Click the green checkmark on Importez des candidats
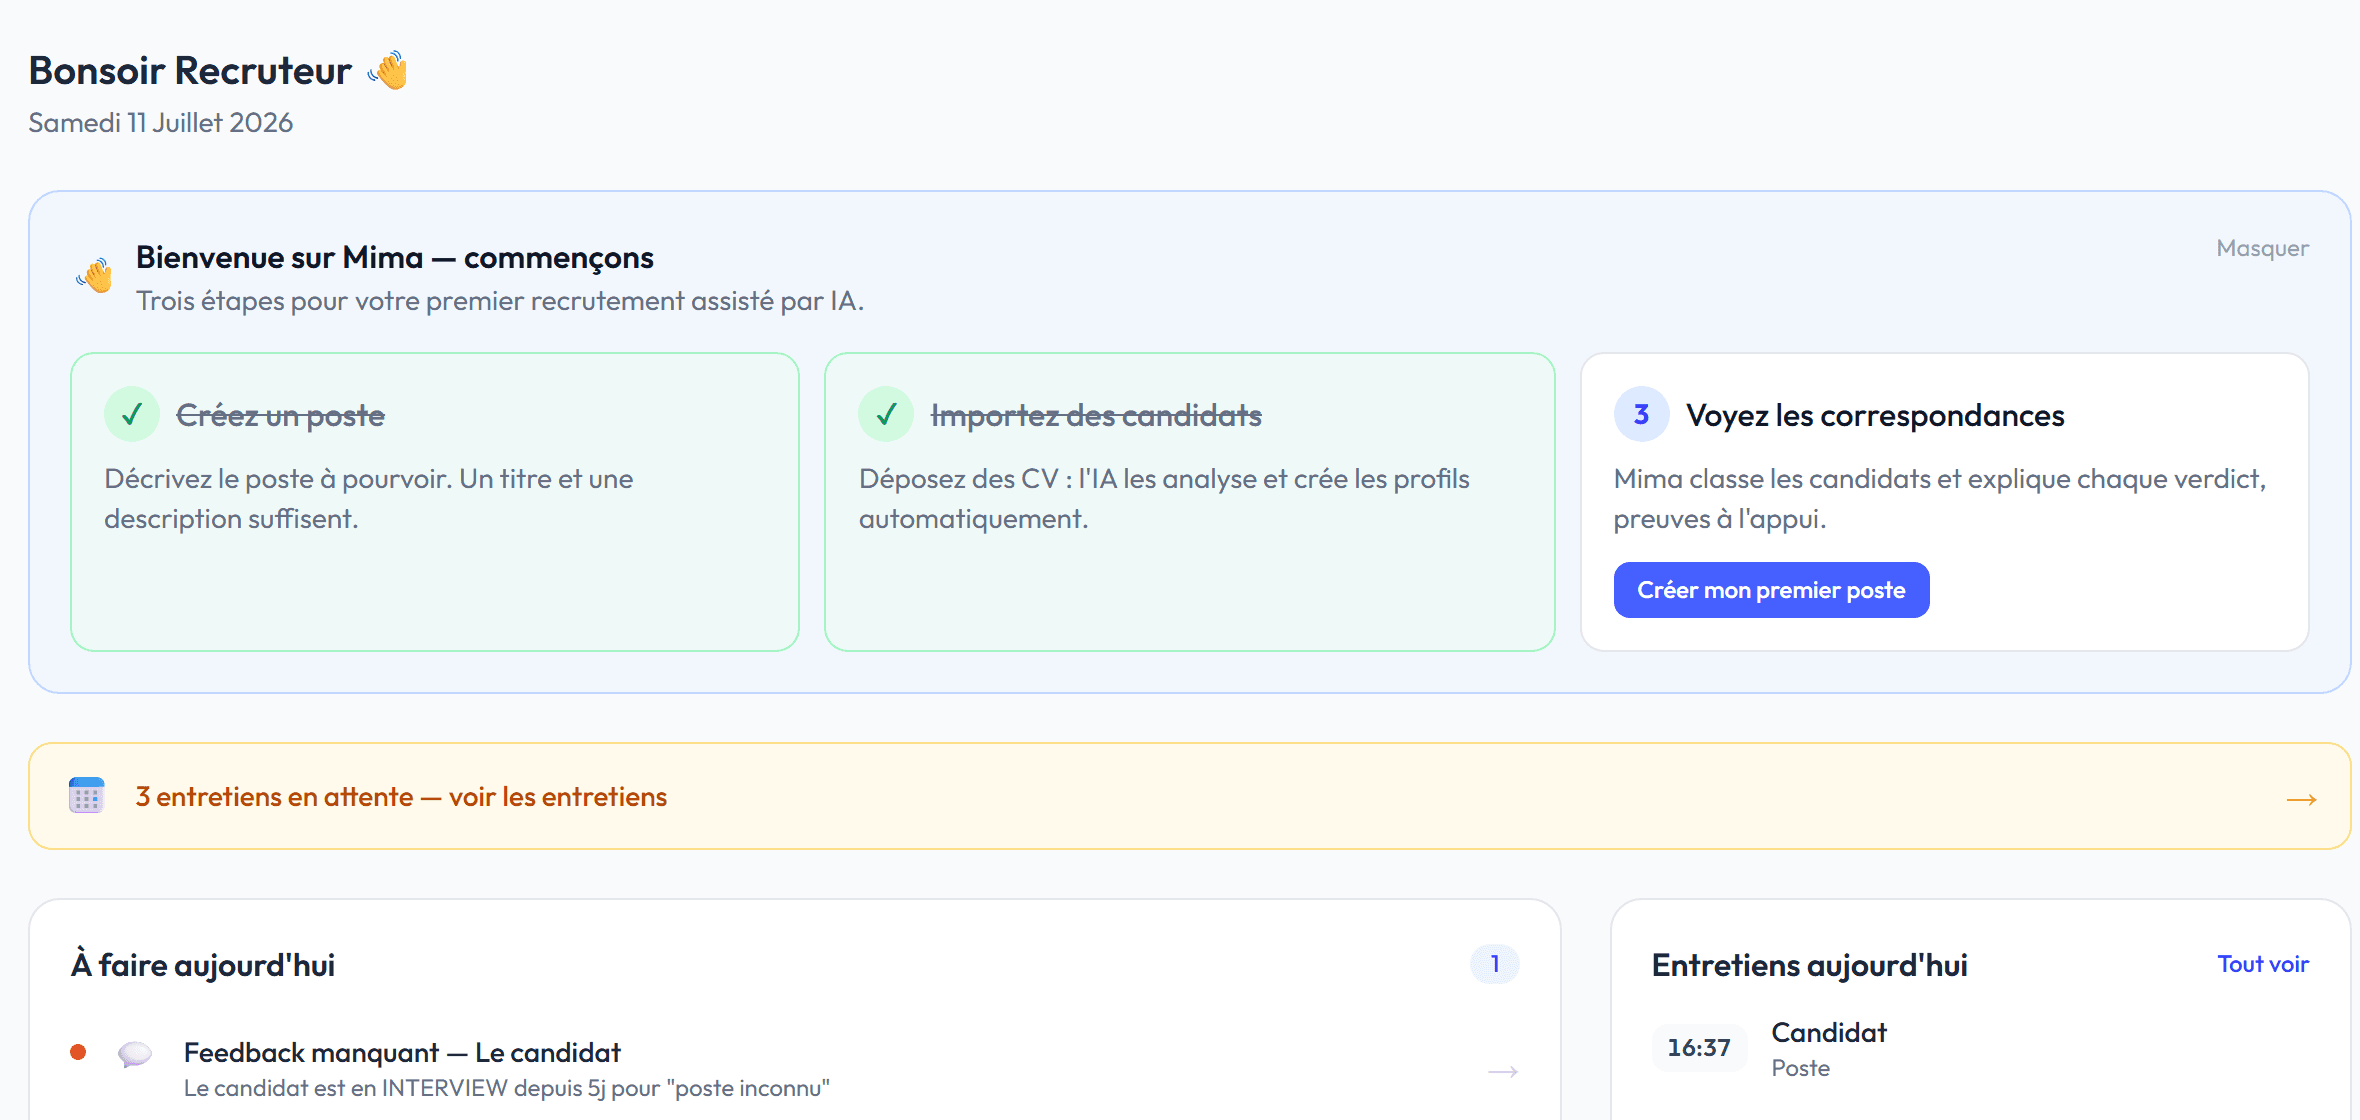The image size is (2360, 1120). pyautogui.click(x=886, y=414)
